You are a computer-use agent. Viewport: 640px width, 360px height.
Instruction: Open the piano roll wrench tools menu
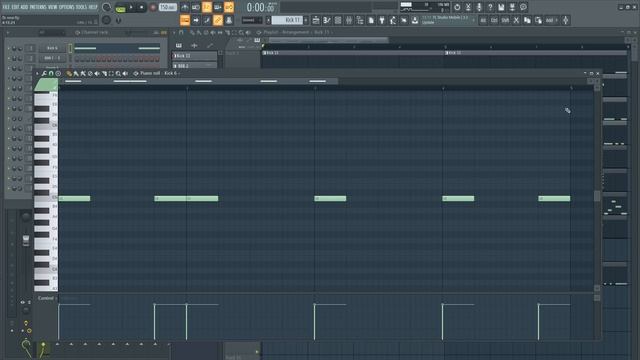coord(44,73)
